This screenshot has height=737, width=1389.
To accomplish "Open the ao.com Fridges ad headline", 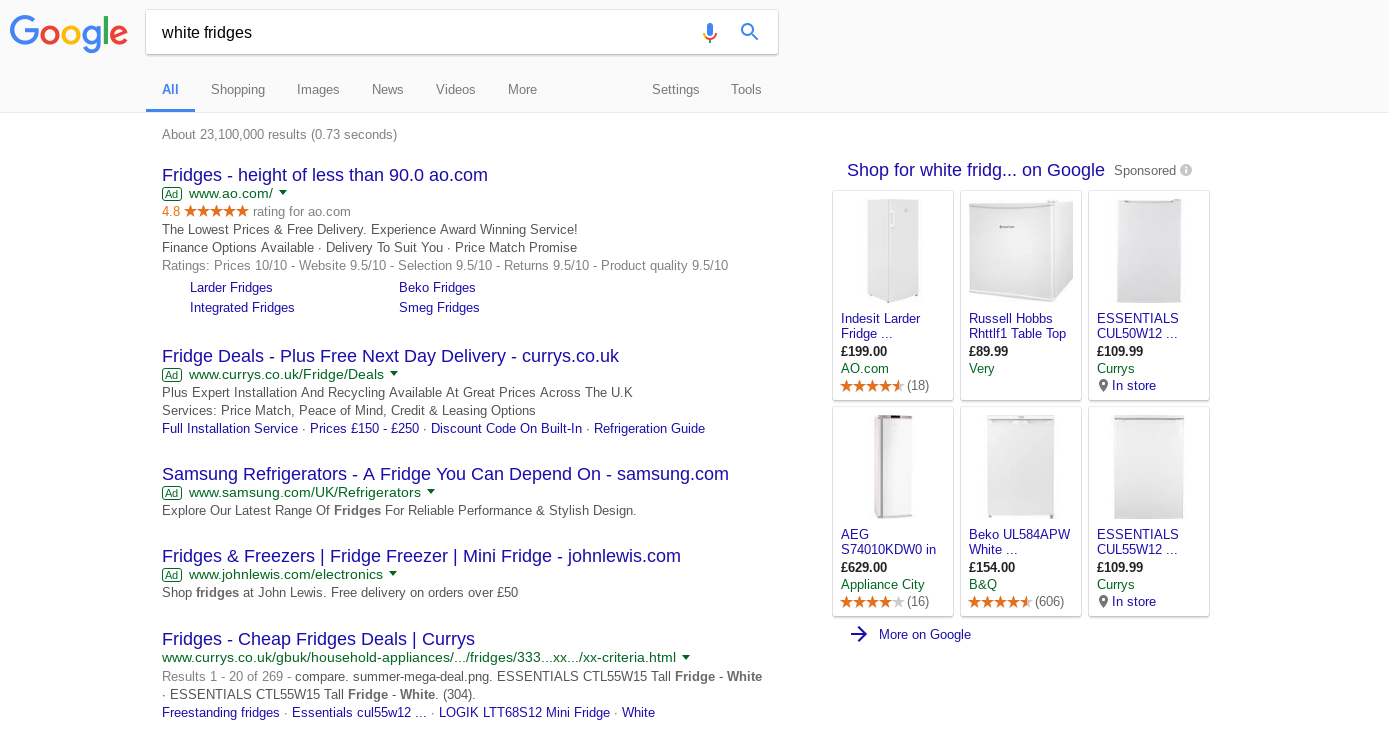I will (325, 175).
